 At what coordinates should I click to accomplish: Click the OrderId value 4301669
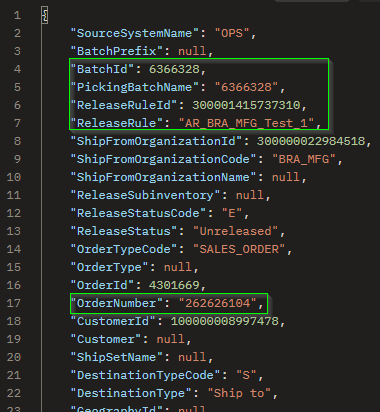coord(174,285)
